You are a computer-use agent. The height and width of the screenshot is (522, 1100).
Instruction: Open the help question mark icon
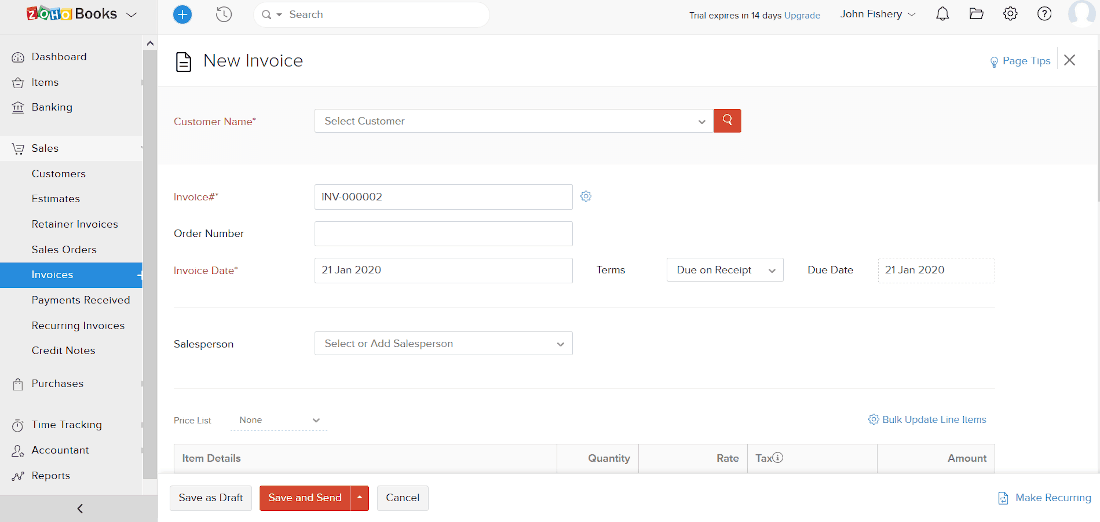(x=1045, y=14)
